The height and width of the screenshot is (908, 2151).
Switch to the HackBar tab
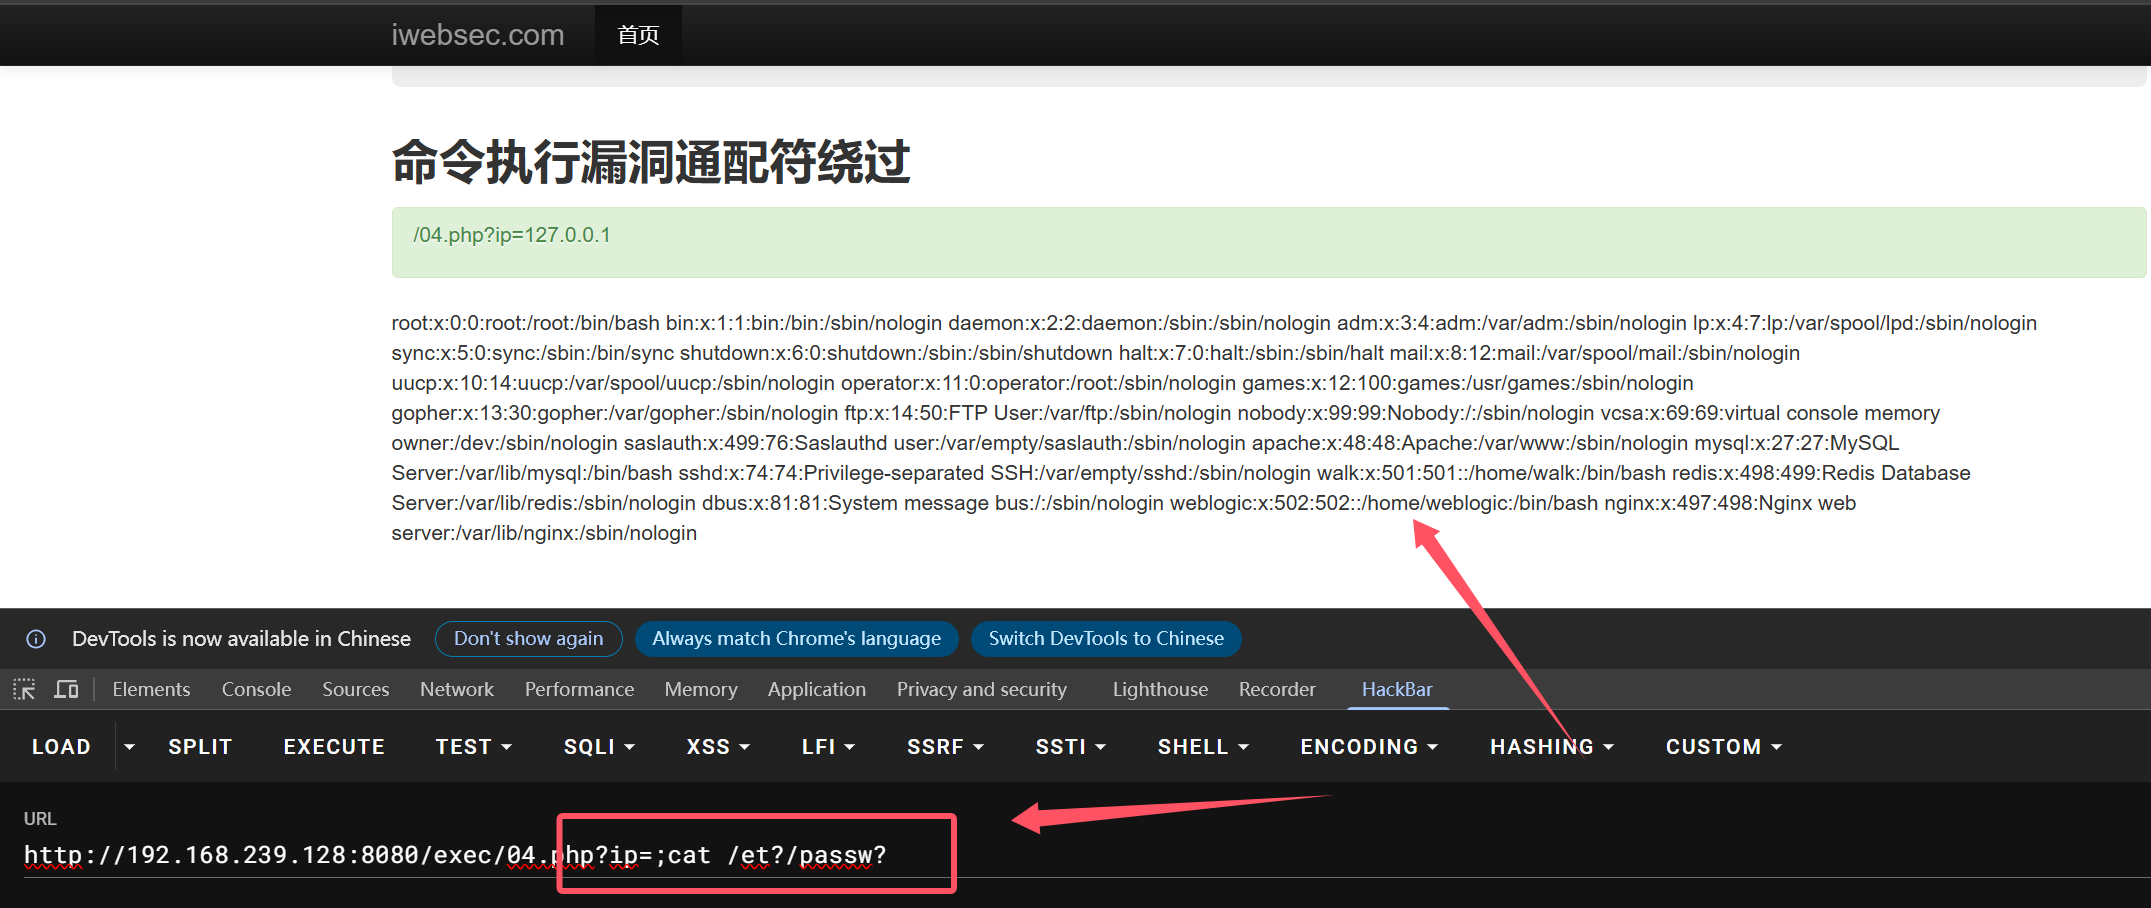tap(1397, 689)
